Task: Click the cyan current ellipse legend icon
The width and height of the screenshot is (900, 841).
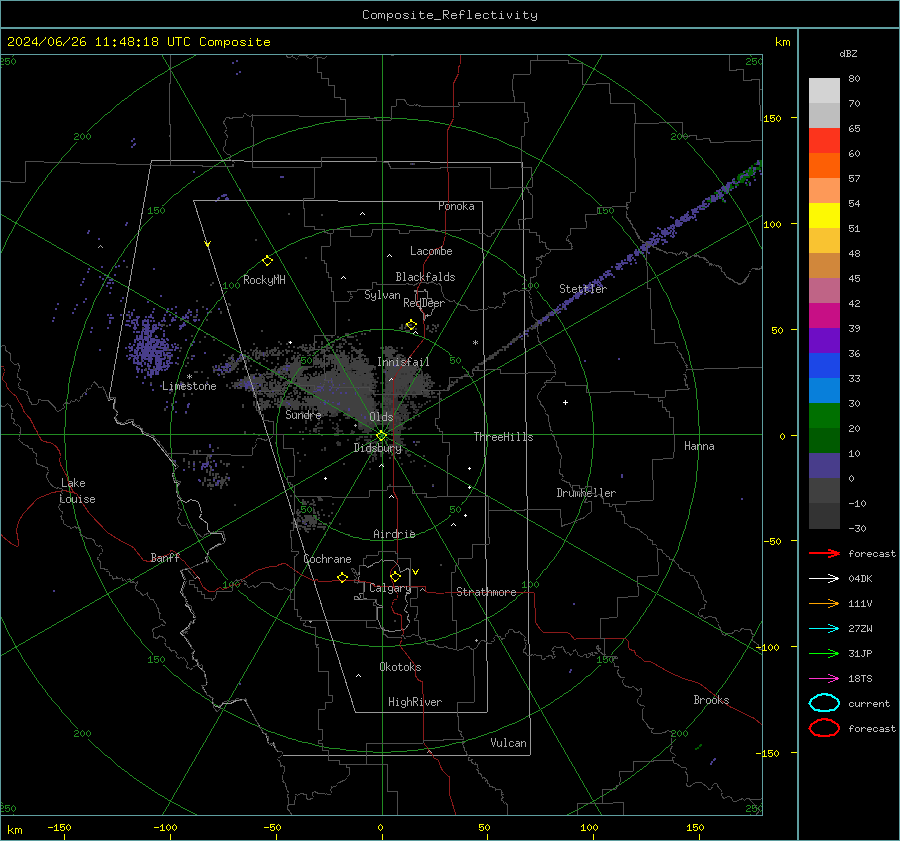Action: click(824, 703)
